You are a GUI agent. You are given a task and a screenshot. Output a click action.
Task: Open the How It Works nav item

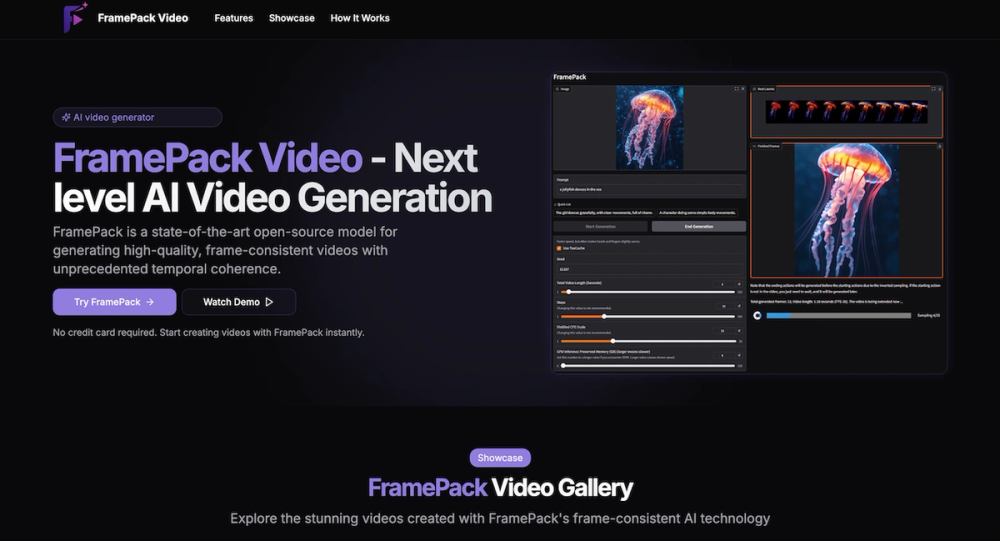(x=360, y=18)
